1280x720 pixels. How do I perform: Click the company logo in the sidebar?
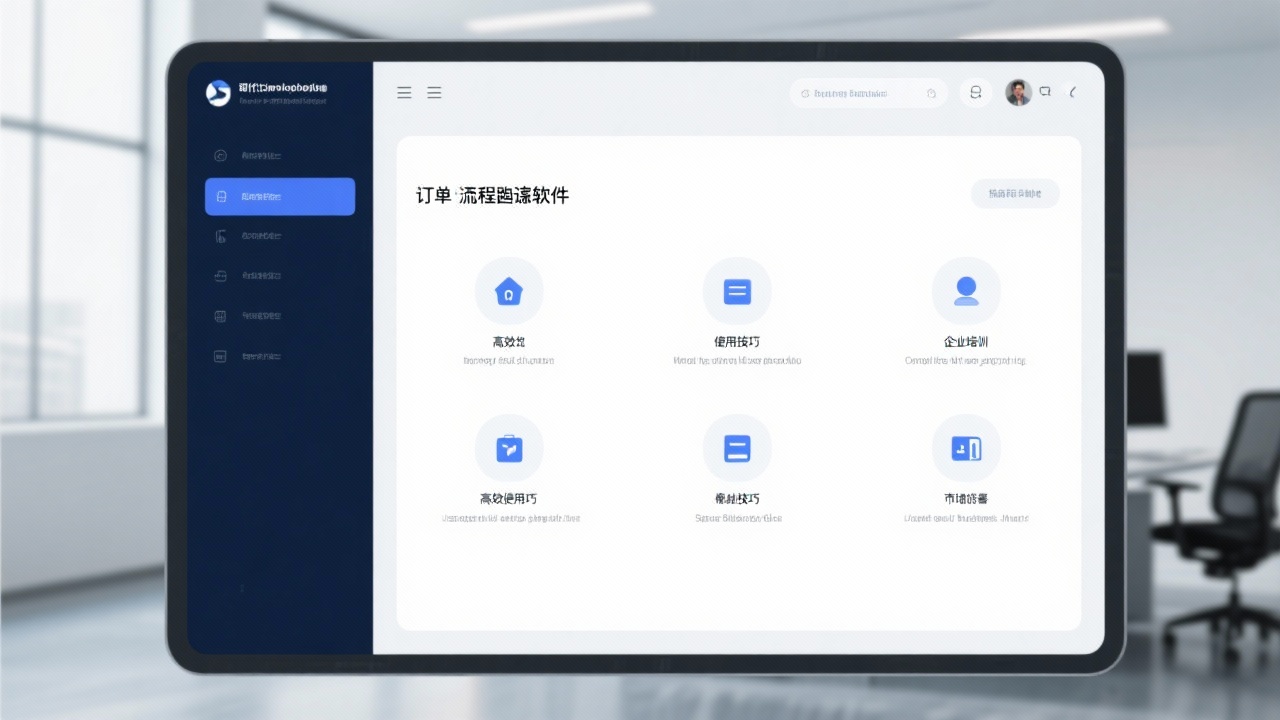[219, 91]
